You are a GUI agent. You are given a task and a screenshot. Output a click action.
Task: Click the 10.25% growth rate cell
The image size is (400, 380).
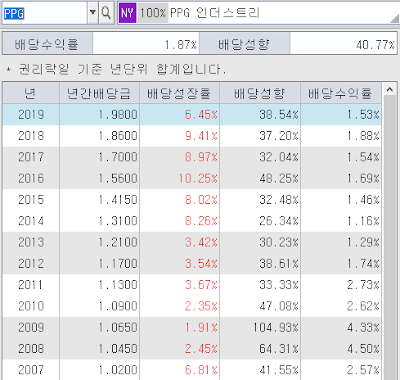click(x=180, y=178)
